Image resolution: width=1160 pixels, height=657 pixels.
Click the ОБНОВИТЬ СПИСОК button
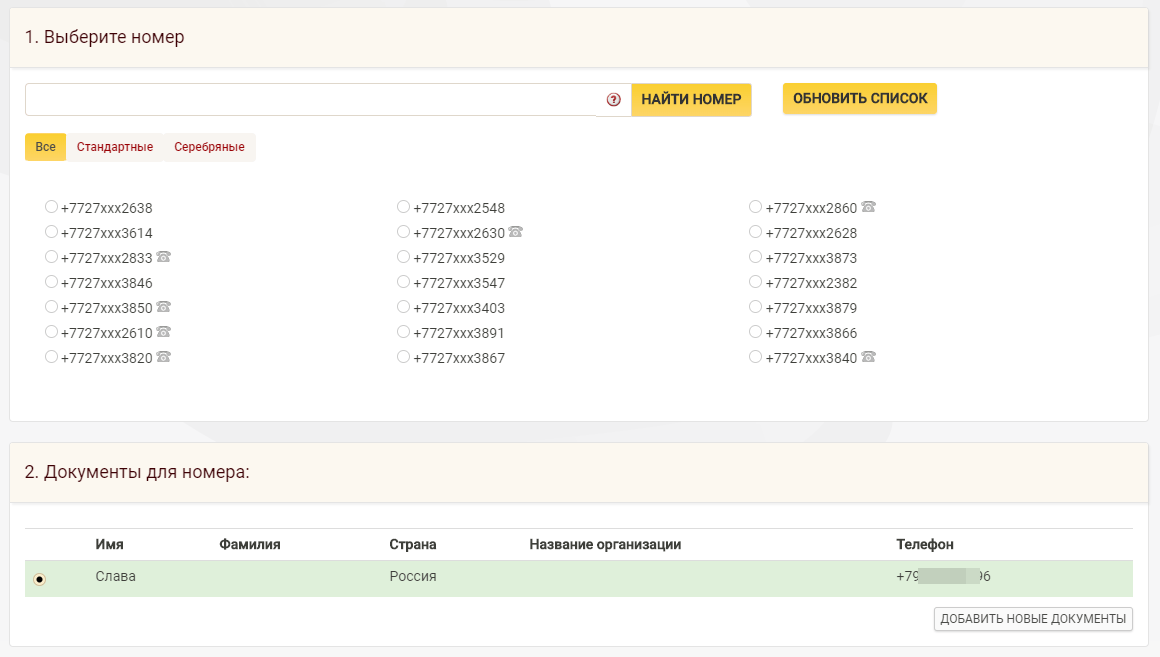coord(860,98)
